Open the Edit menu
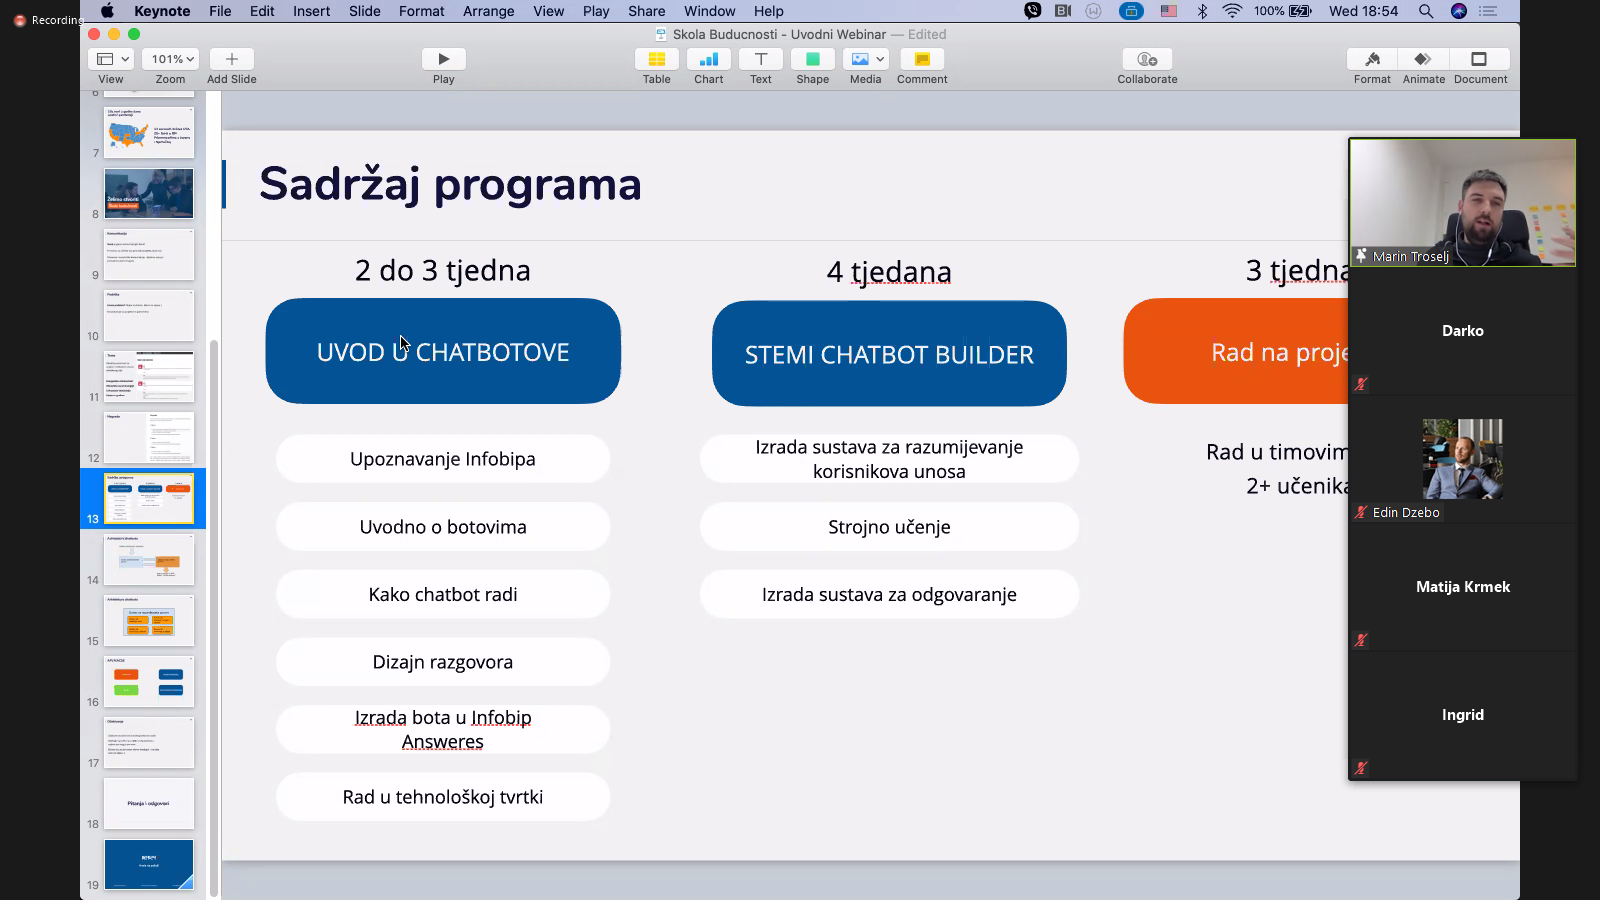 pyautogui.click(x=262, y=11)
